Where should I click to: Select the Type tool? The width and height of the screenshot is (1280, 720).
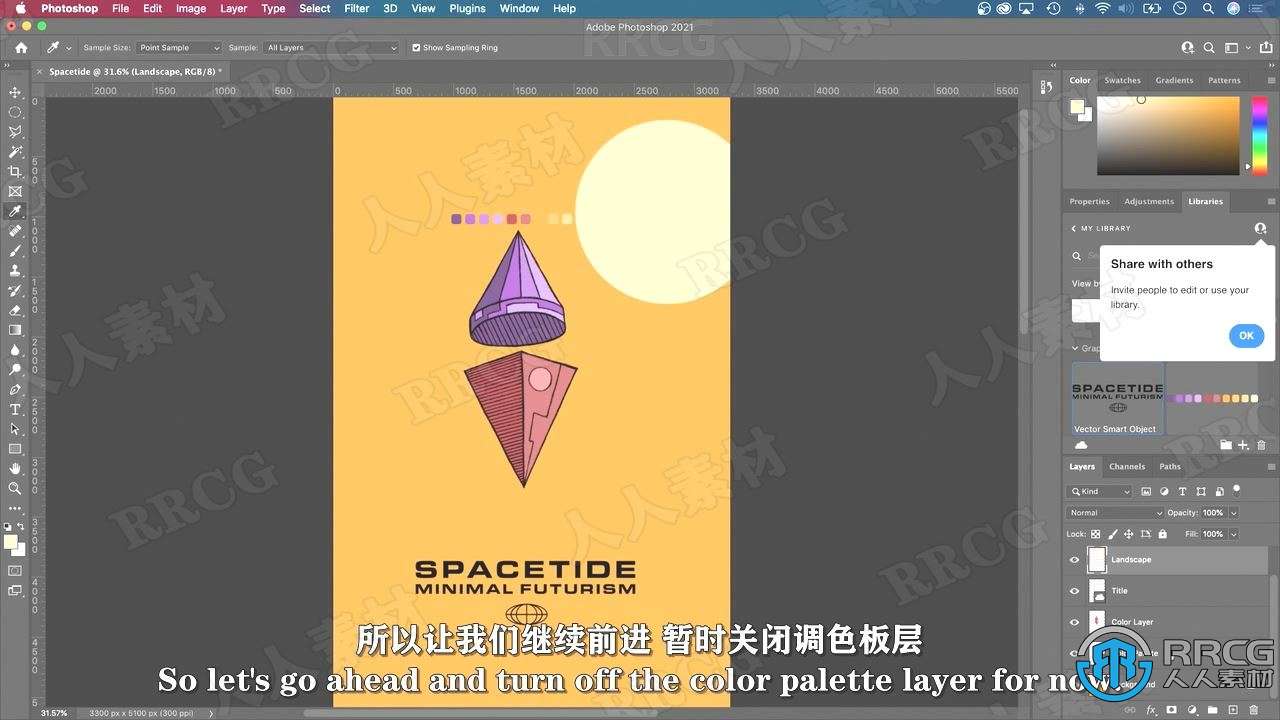[x=15, y=410]
